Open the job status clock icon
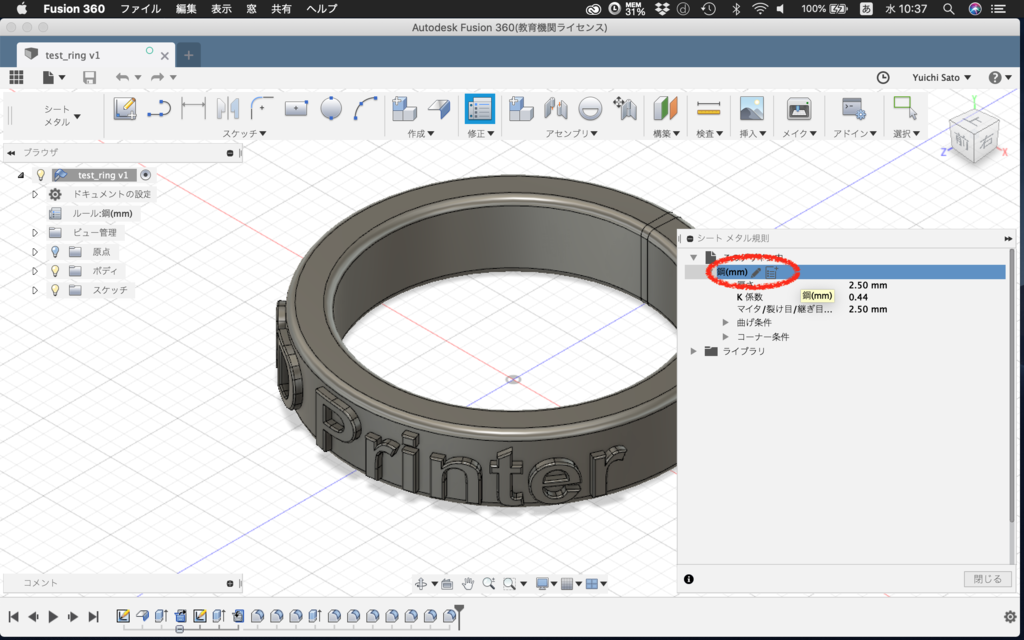This screenshot has height=640, width=1024. [883, 77]
